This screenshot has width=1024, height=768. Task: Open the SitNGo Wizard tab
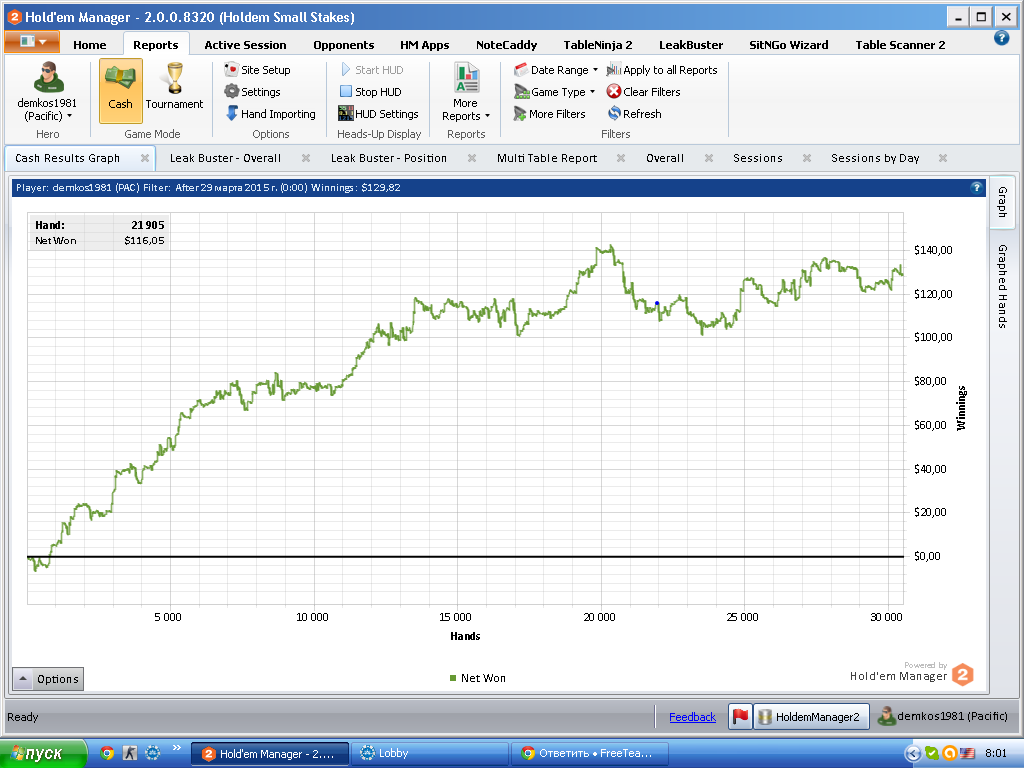point(788,45)
